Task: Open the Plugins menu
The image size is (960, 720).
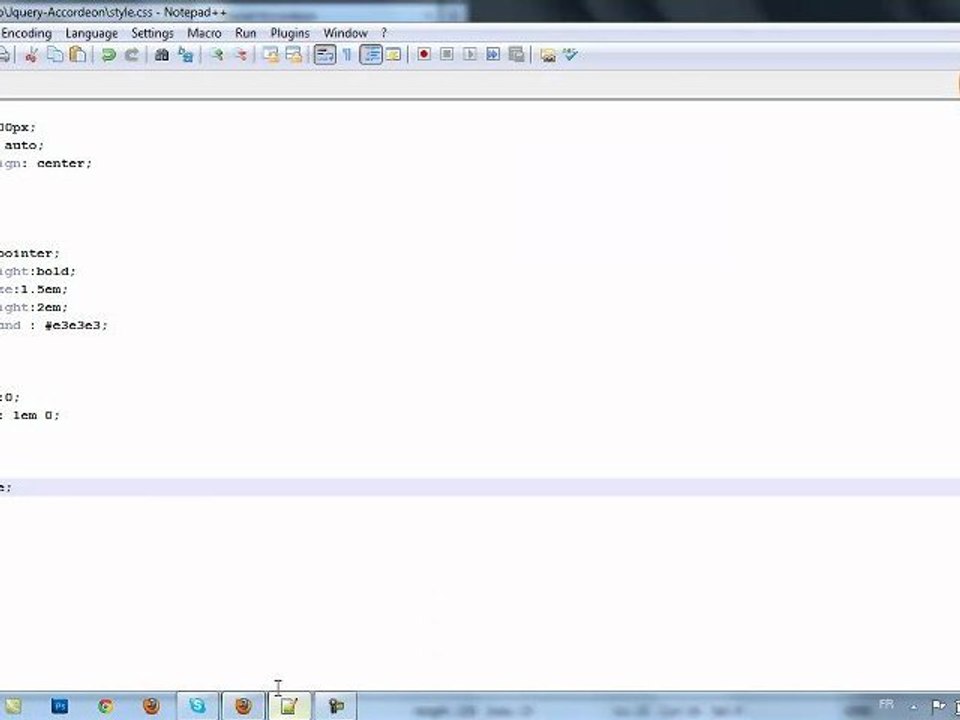Action: [x=290, y=33]
